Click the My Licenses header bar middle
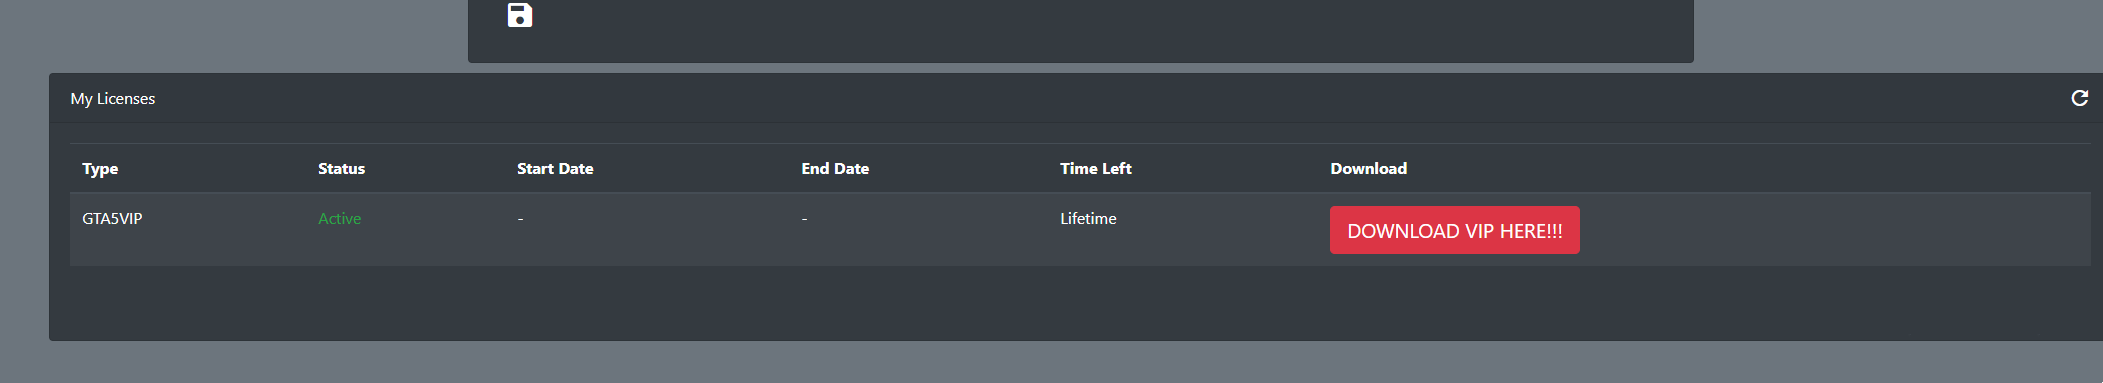The image size is (2103, 383). (x=1075, y=98)
